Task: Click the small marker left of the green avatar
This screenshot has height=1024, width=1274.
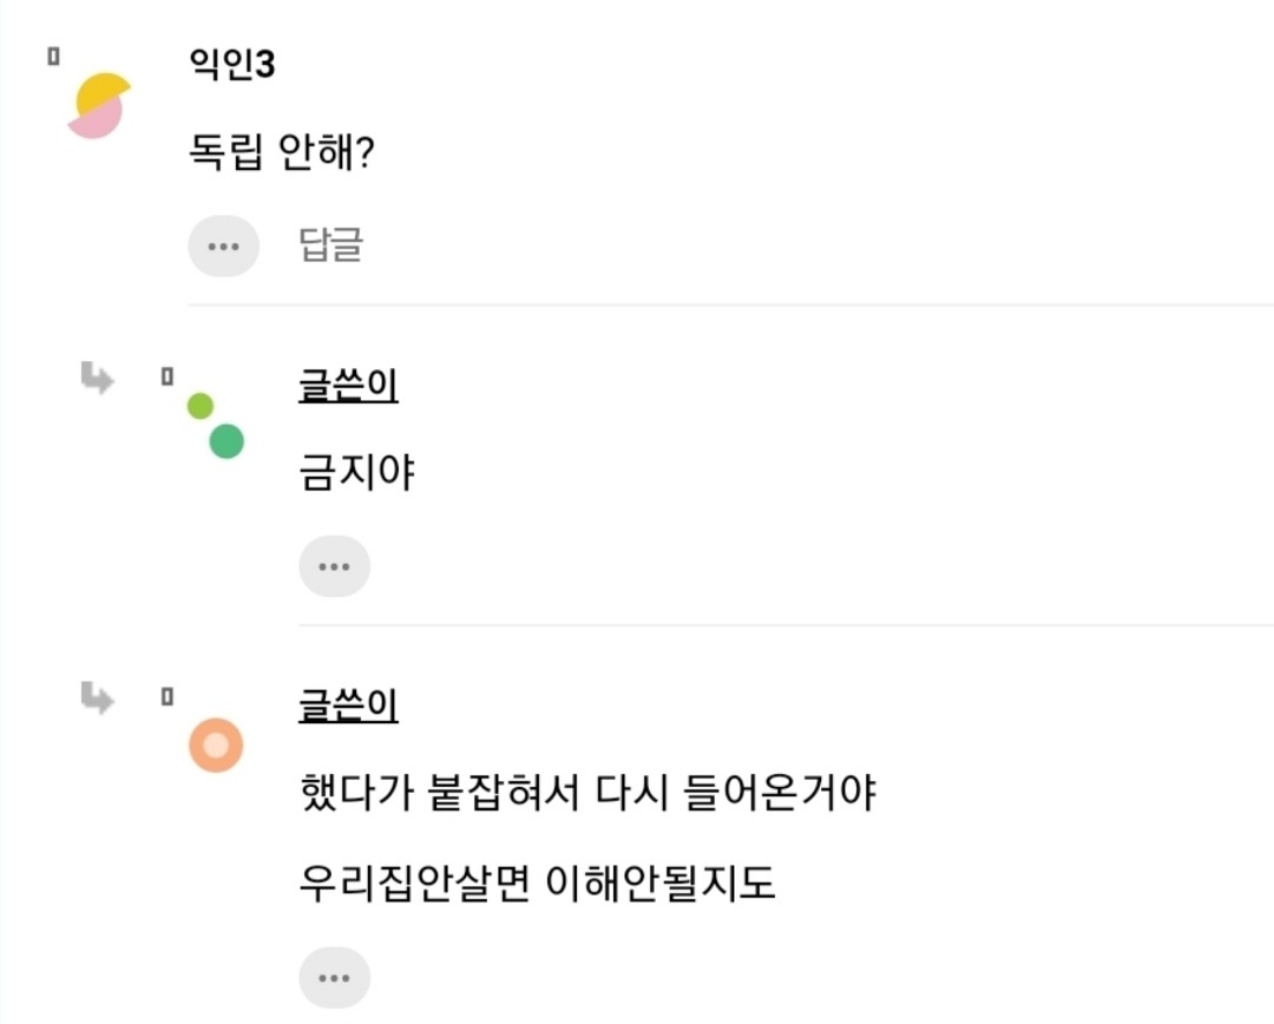Action: [167, 377]
